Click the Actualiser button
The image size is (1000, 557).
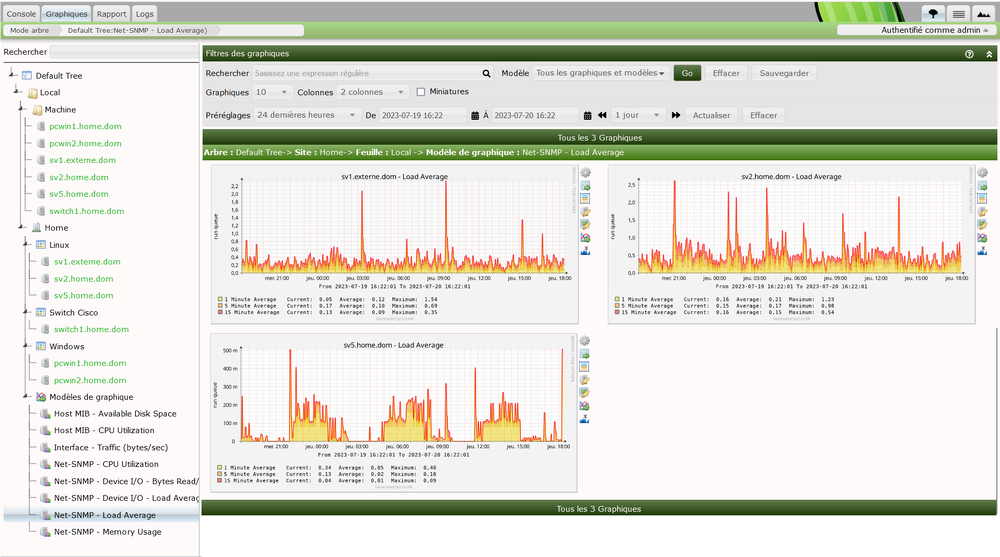[711, 115]
